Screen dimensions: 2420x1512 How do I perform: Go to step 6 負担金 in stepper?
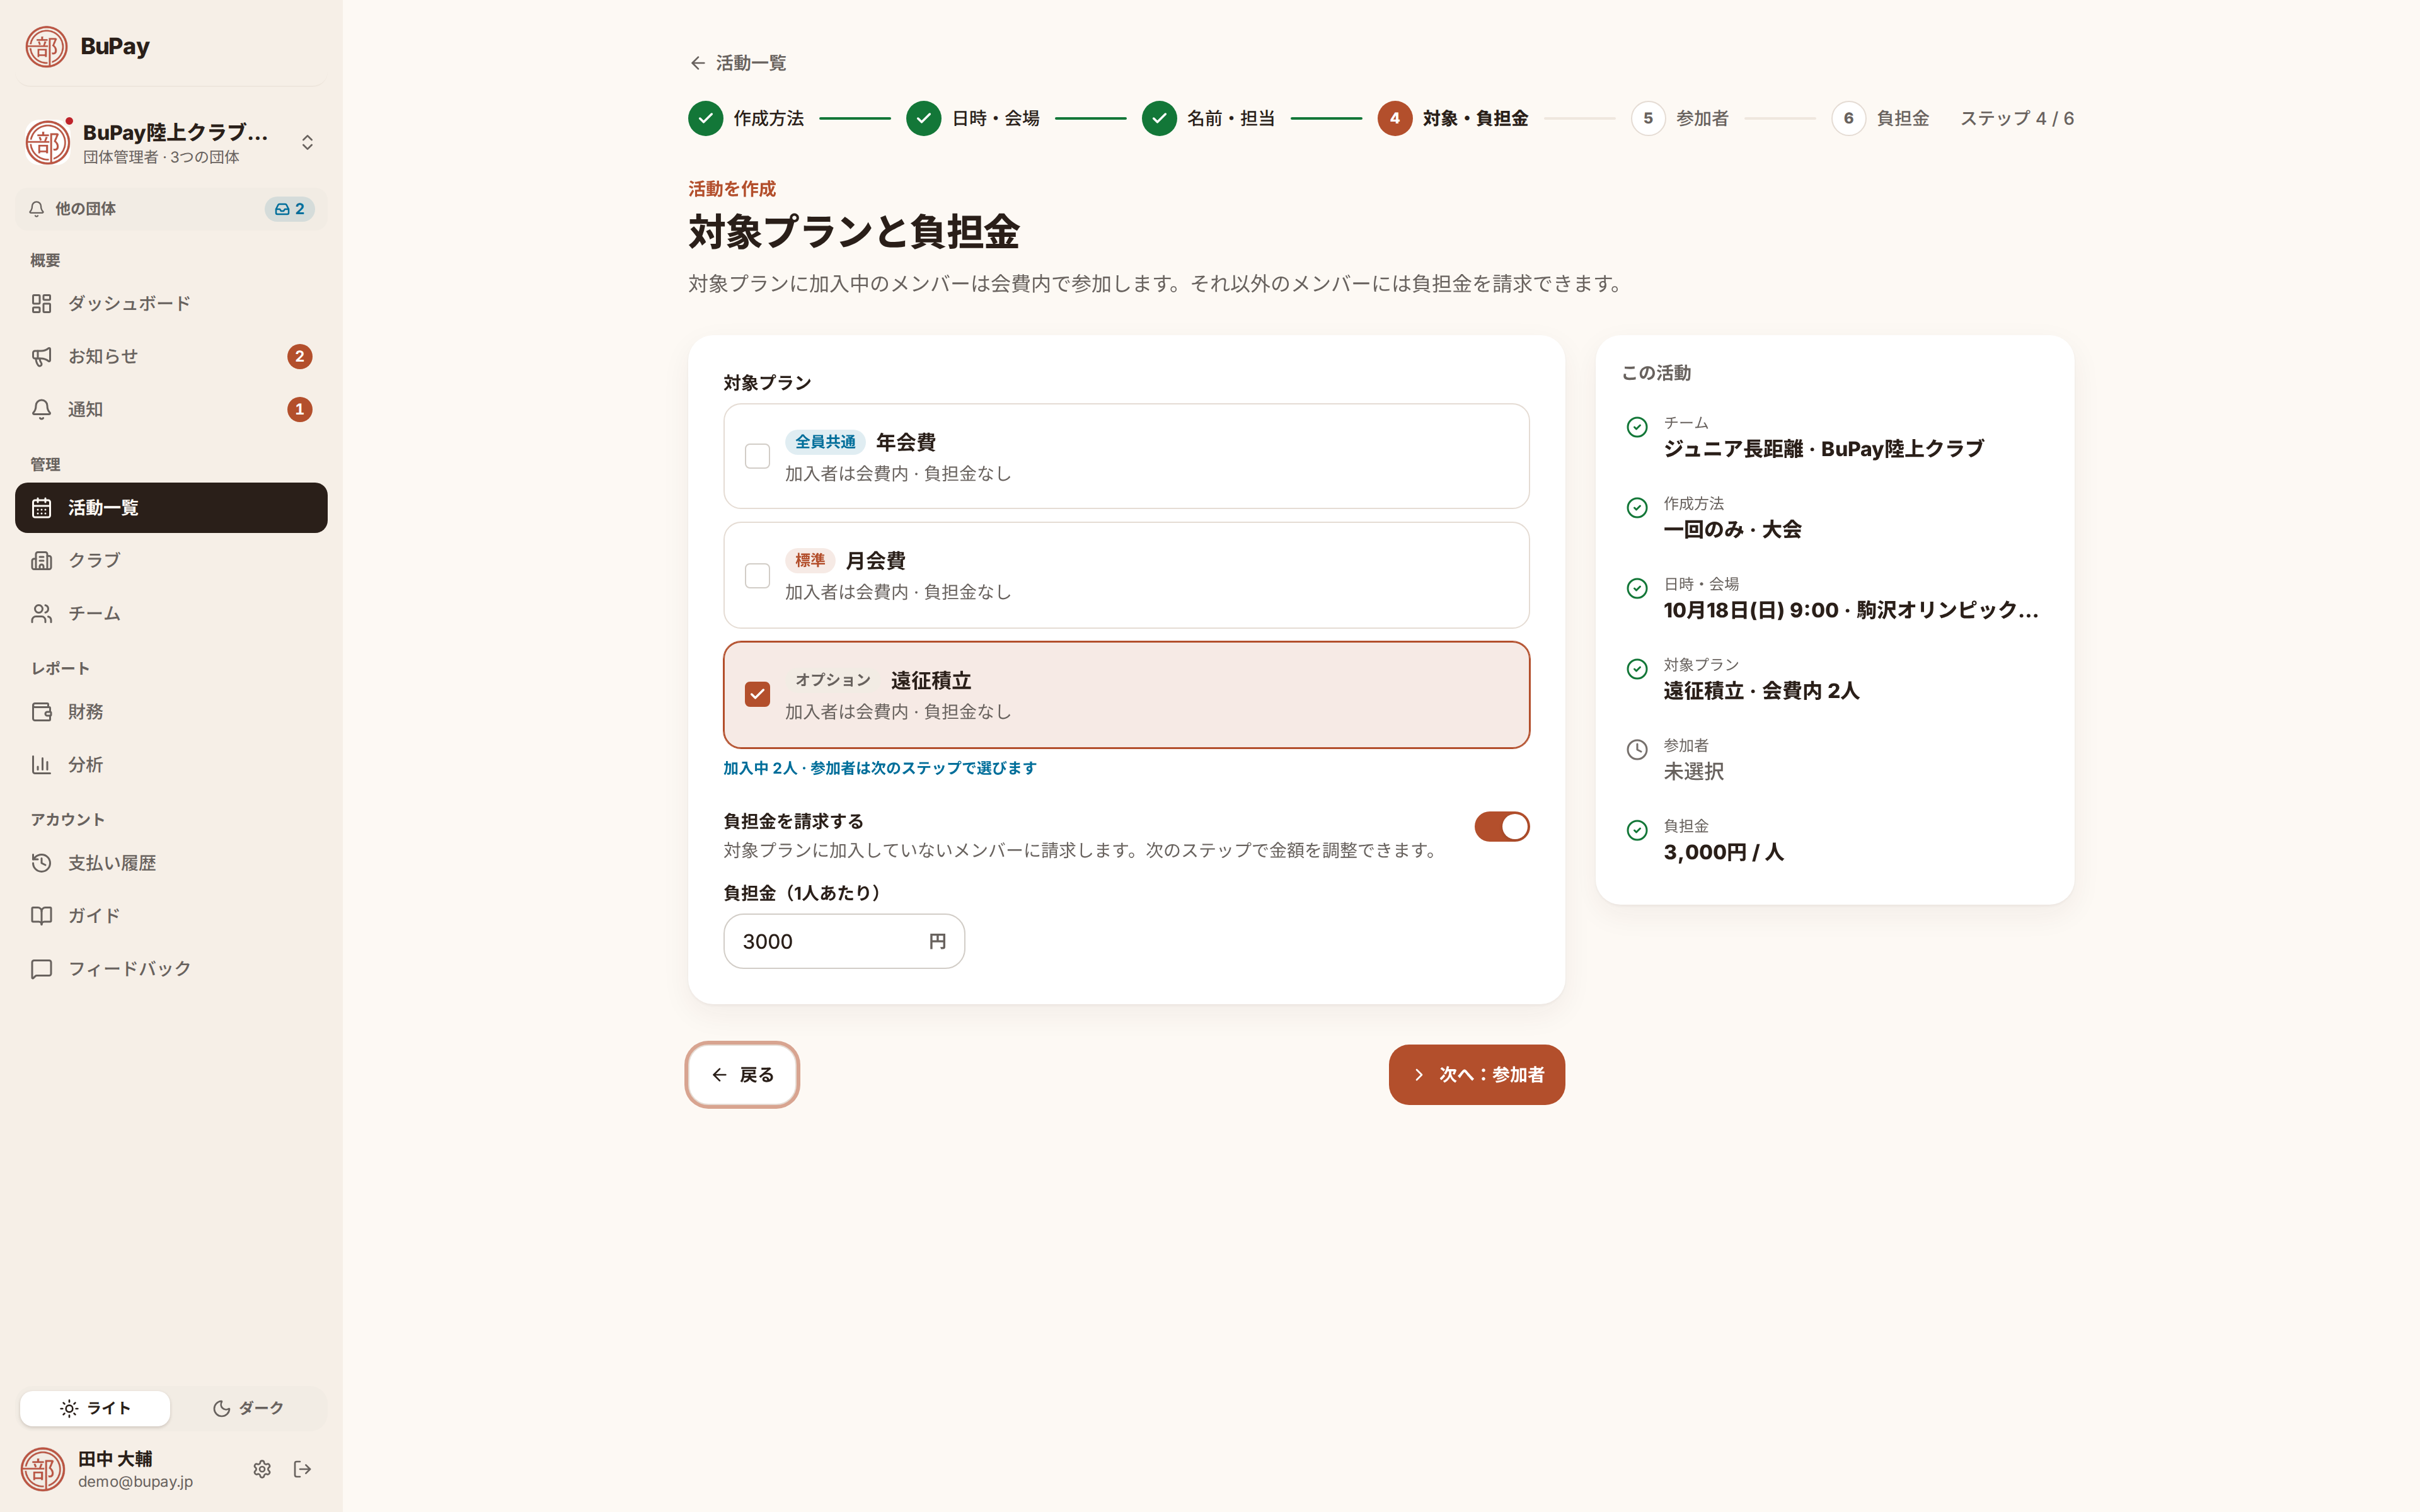[x=1880, y=118]
